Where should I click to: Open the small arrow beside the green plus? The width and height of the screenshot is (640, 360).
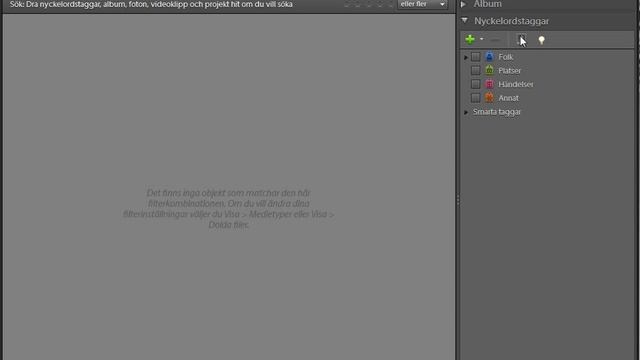[x=482, y=39]
